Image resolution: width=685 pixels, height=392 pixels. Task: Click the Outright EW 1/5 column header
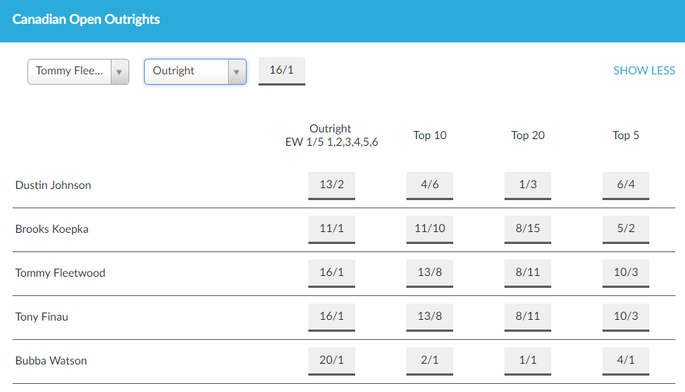click(332, 135)
